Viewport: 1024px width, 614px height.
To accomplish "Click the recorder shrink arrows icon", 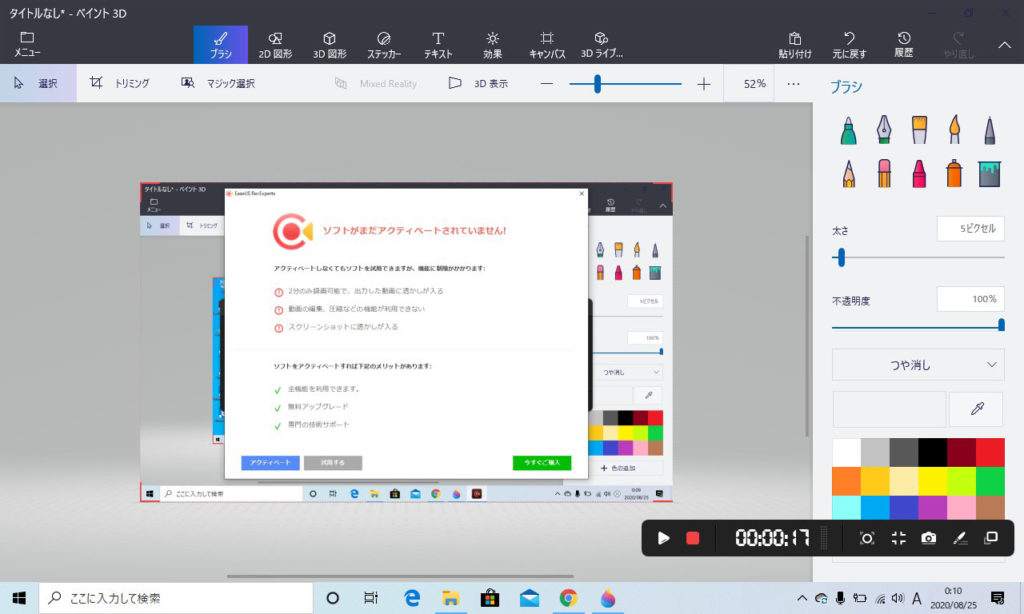I will (898, 538).
